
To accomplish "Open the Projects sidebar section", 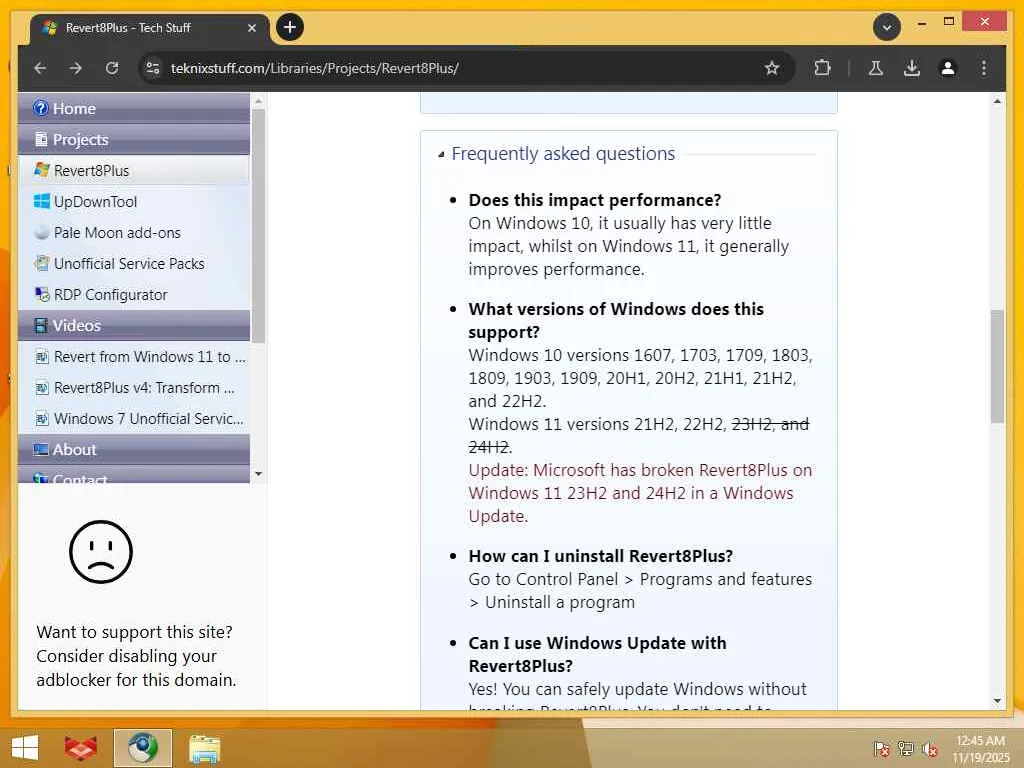I will point(134,139).
